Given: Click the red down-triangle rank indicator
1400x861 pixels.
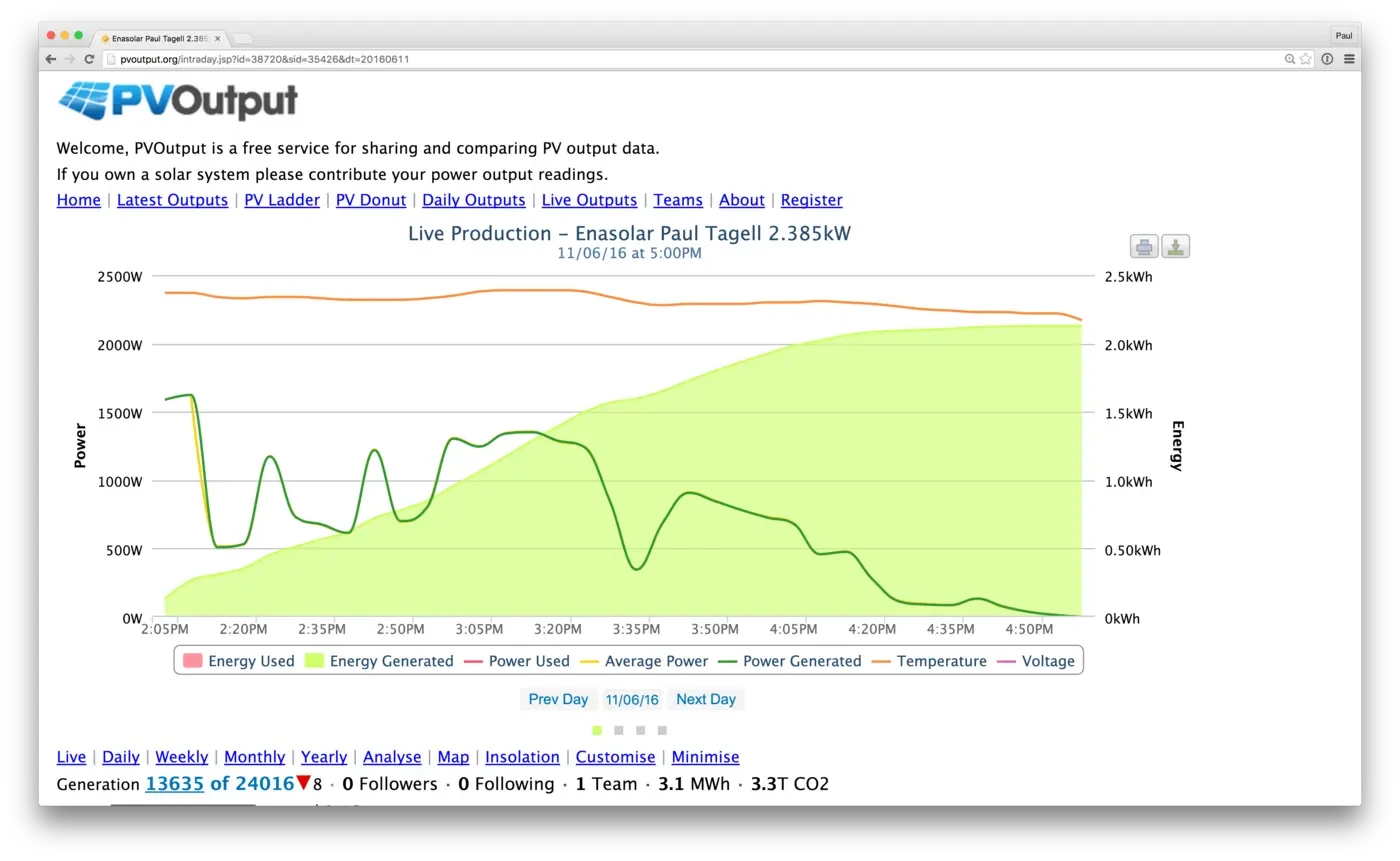Looking at the screenshot, I should pos(304,783).
